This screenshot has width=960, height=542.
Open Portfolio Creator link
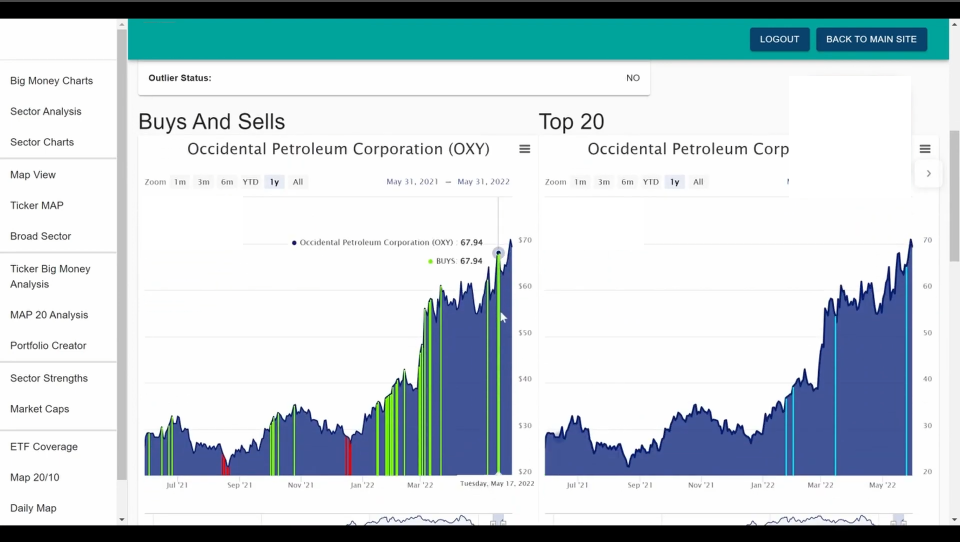pyautogui.click(x=48, y=345)
